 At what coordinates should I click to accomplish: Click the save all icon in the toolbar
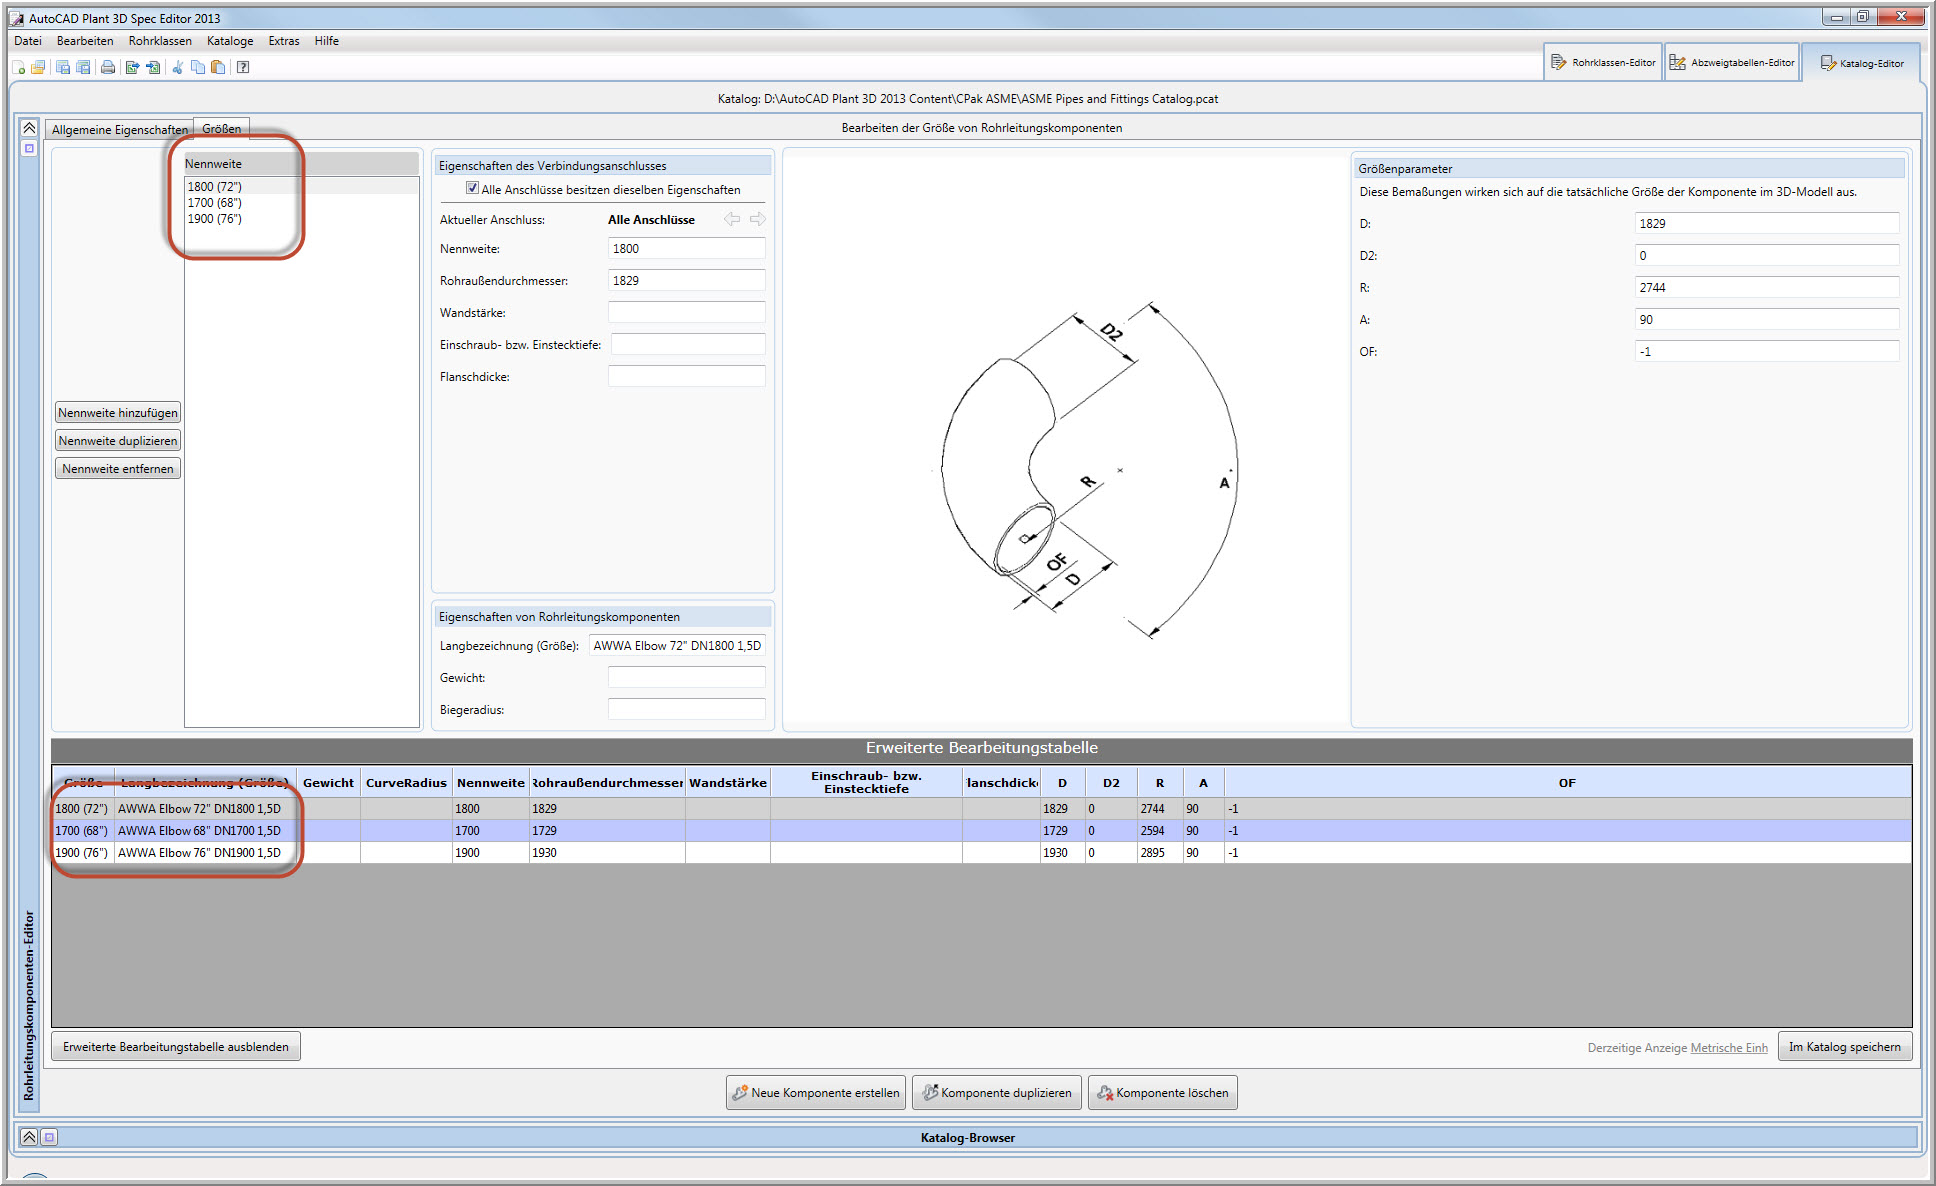(x=83, y=67)
